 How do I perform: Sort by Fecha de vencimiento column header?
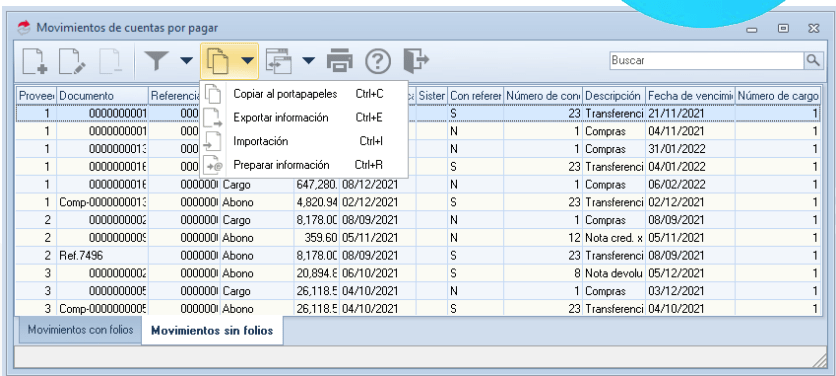point(690,96)
